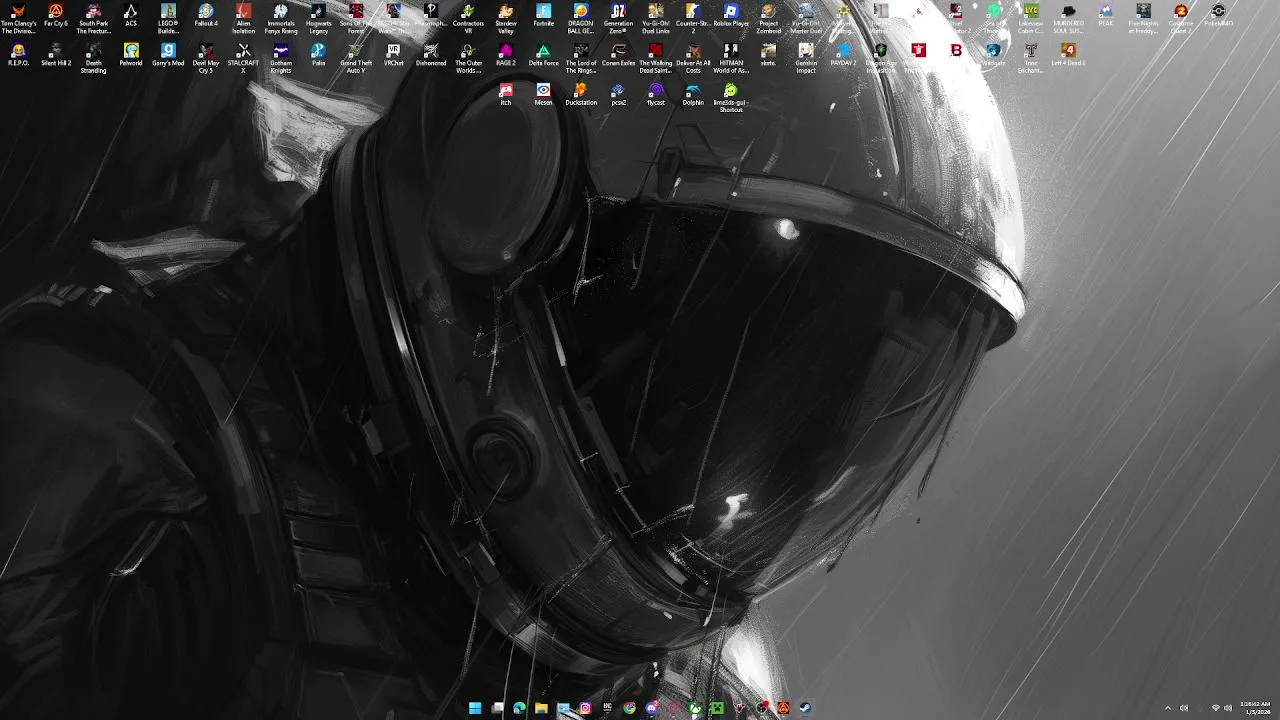Select the flycast emulator shortcut

click(656, 94)
